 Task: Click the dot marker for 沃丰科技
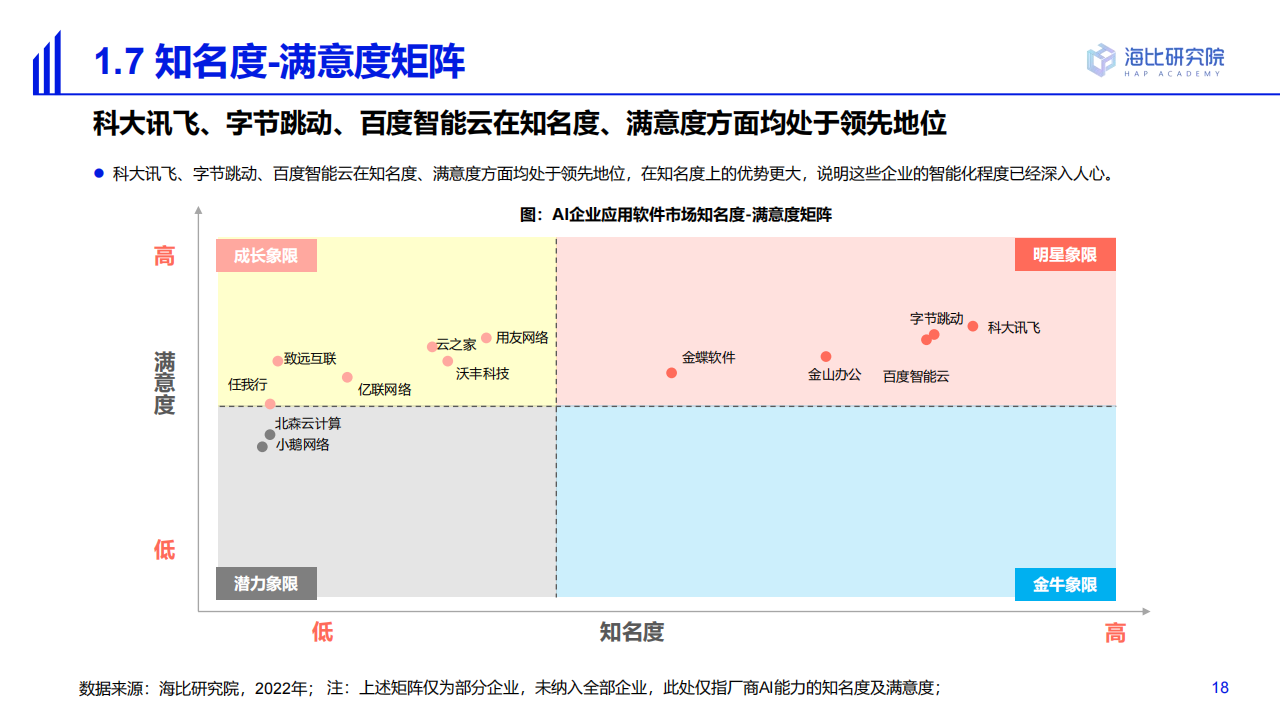pos(447,361)
